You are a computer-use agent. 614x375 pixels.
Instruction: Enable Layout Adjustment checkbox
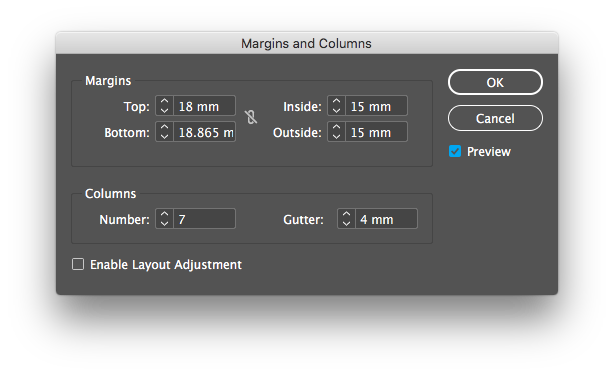(x=78, y=264)
